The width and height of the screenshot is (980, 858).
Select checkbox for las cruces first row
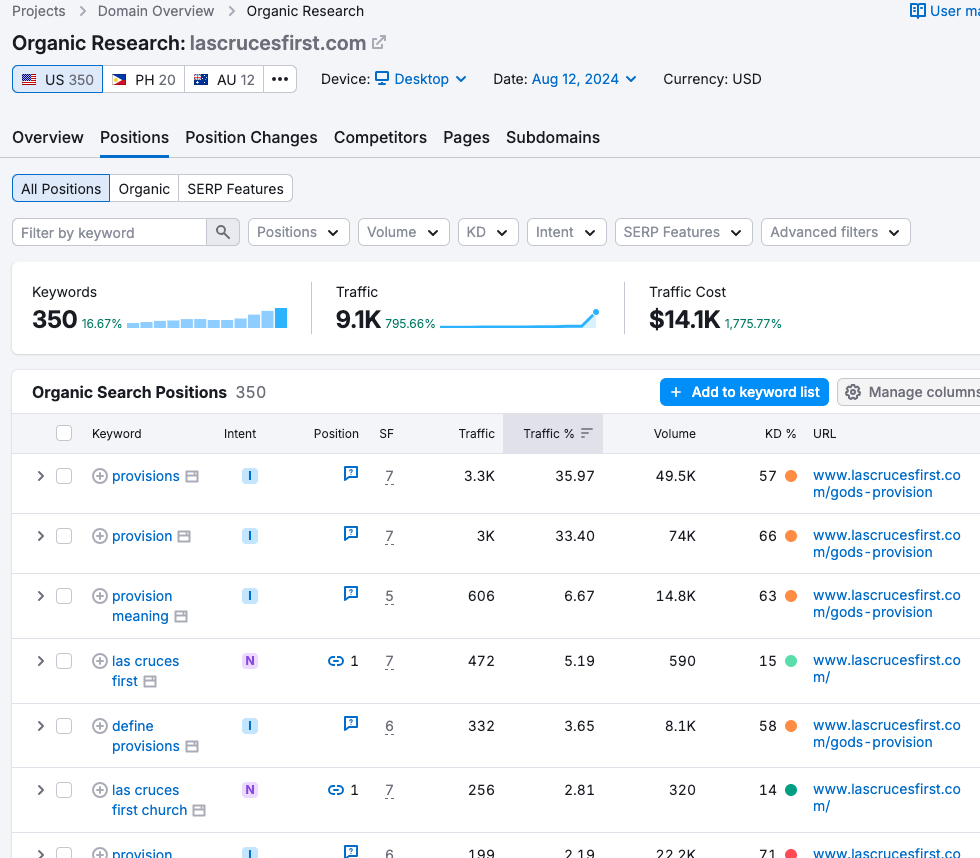pos(64,661)
